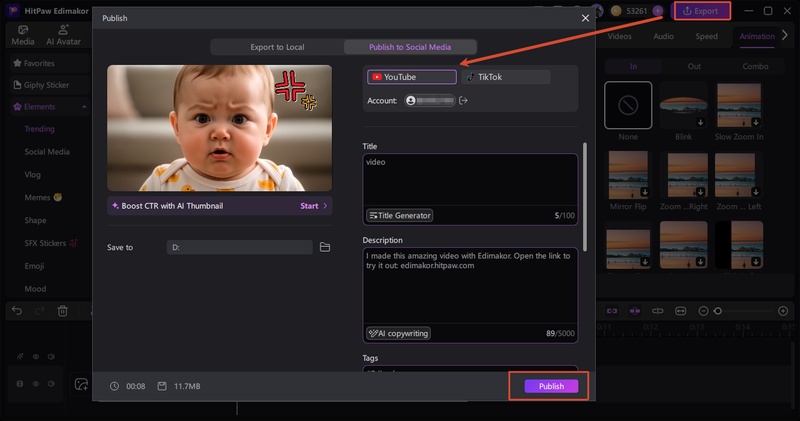Click the Redo icon
The width and height of the screenshot is (800, 421).
coord(39,311)
